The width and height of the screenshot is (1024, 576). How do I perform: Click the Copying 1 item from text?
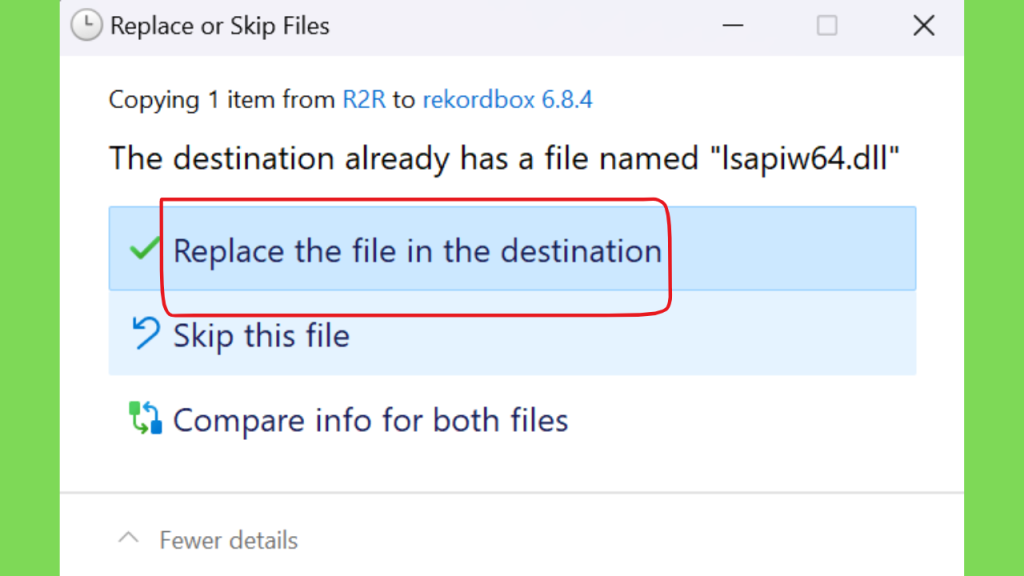222,99
